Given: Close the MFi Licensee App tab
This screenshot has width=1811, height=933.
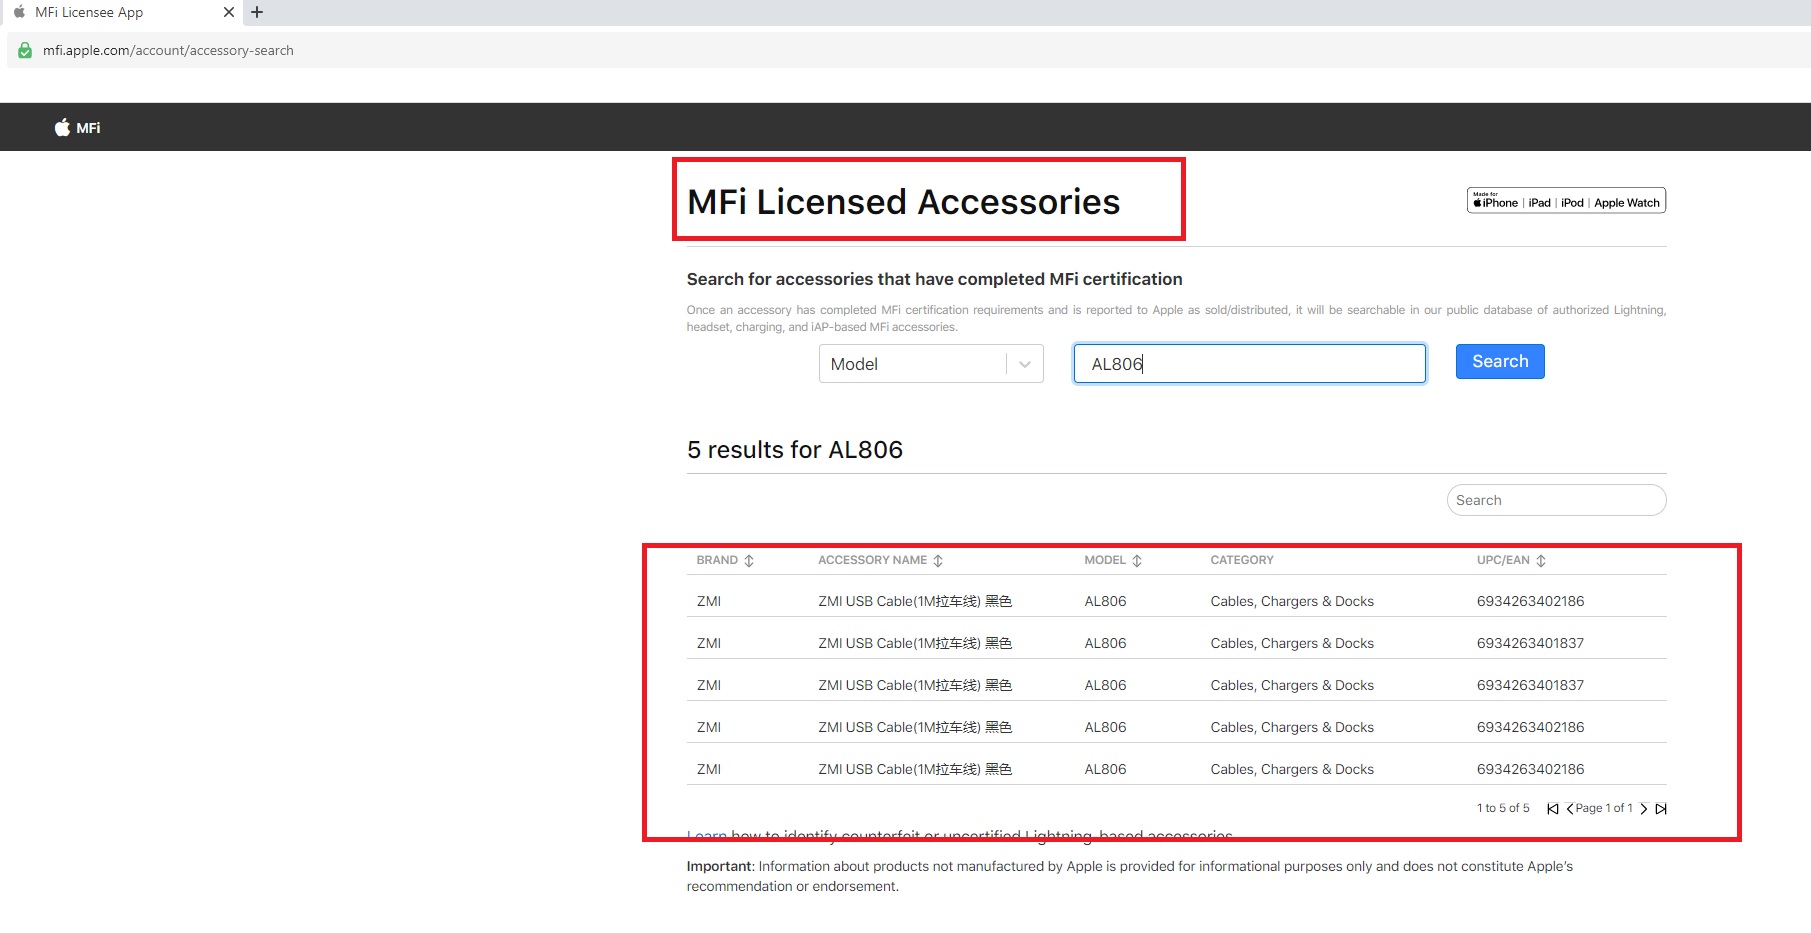Looking at the screenshot, I should point(229,13).
